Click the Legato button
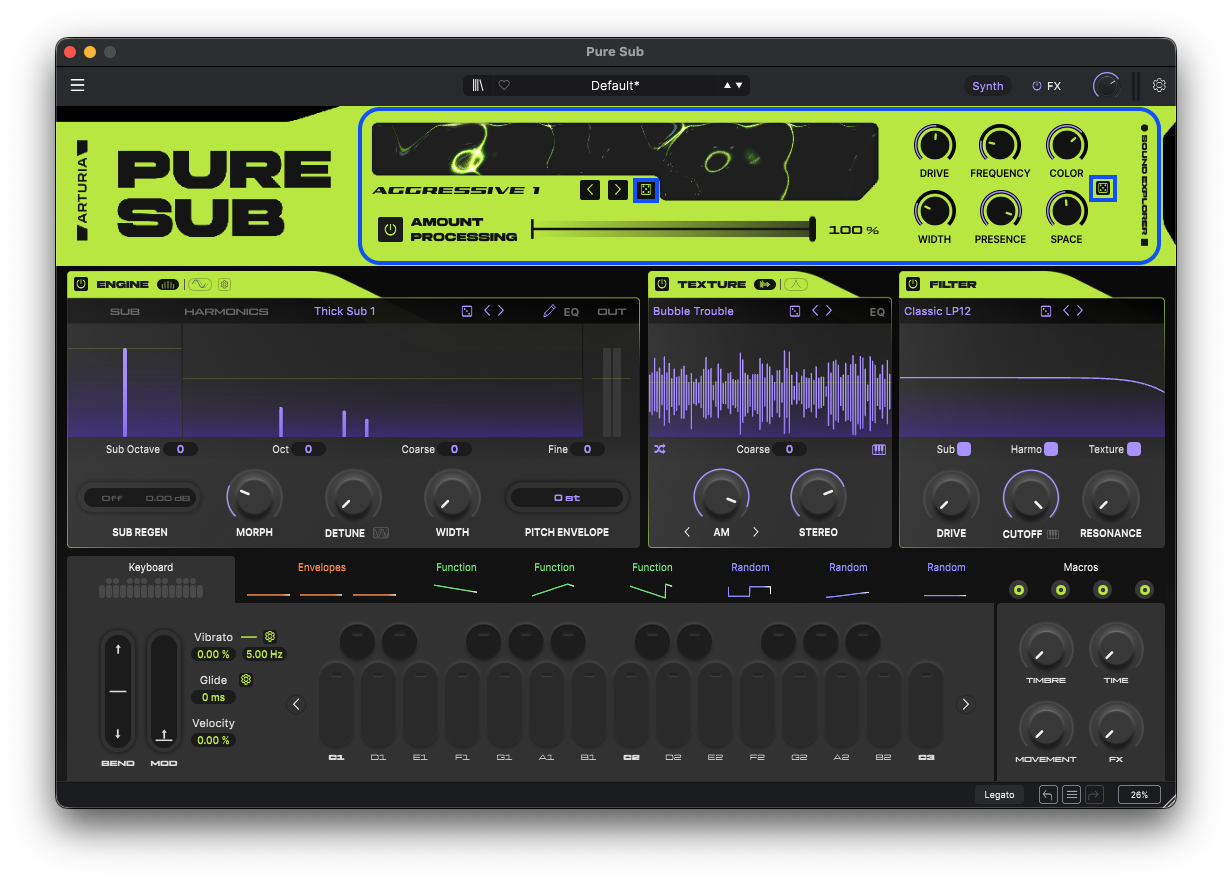The height and width of the screenshot is (882, 1232). 999,795
